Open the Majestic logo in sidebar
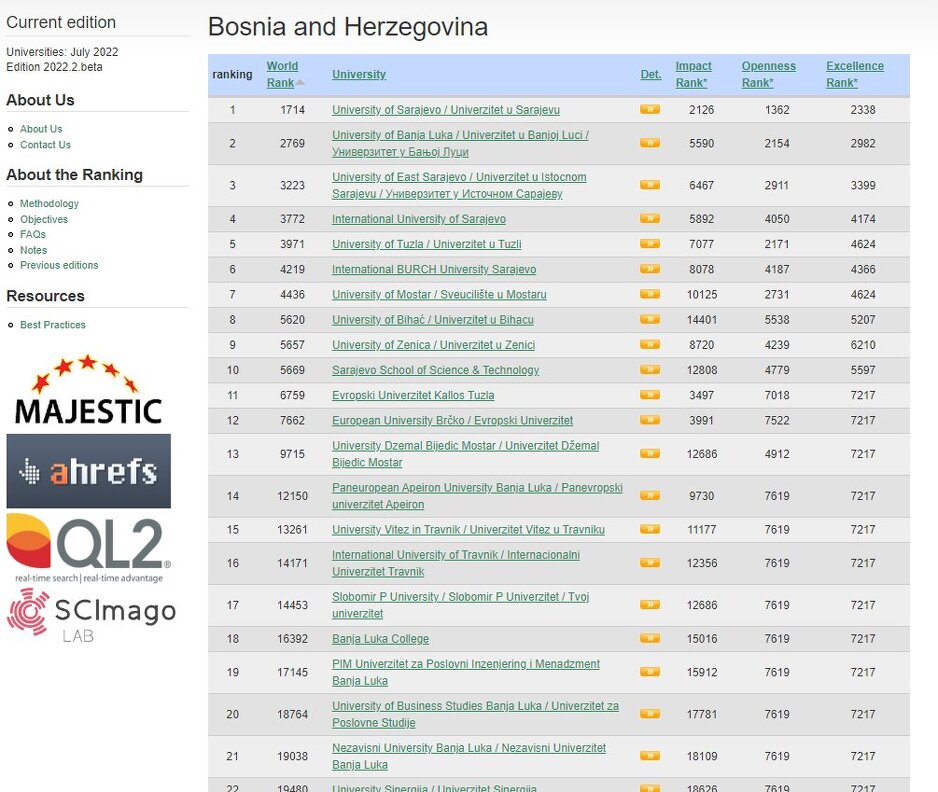 88,390
